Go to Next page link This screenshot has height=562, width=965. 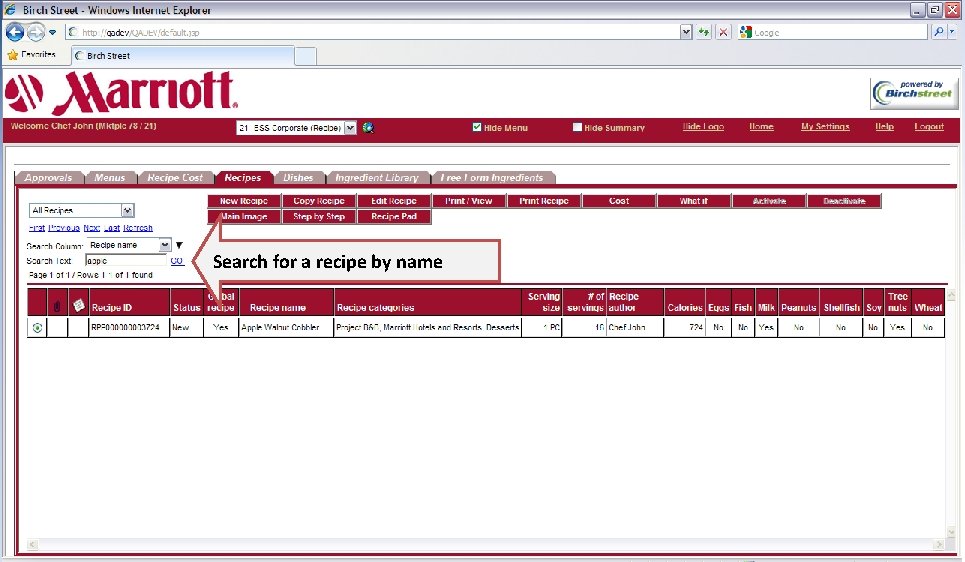[x=92, y=228]
